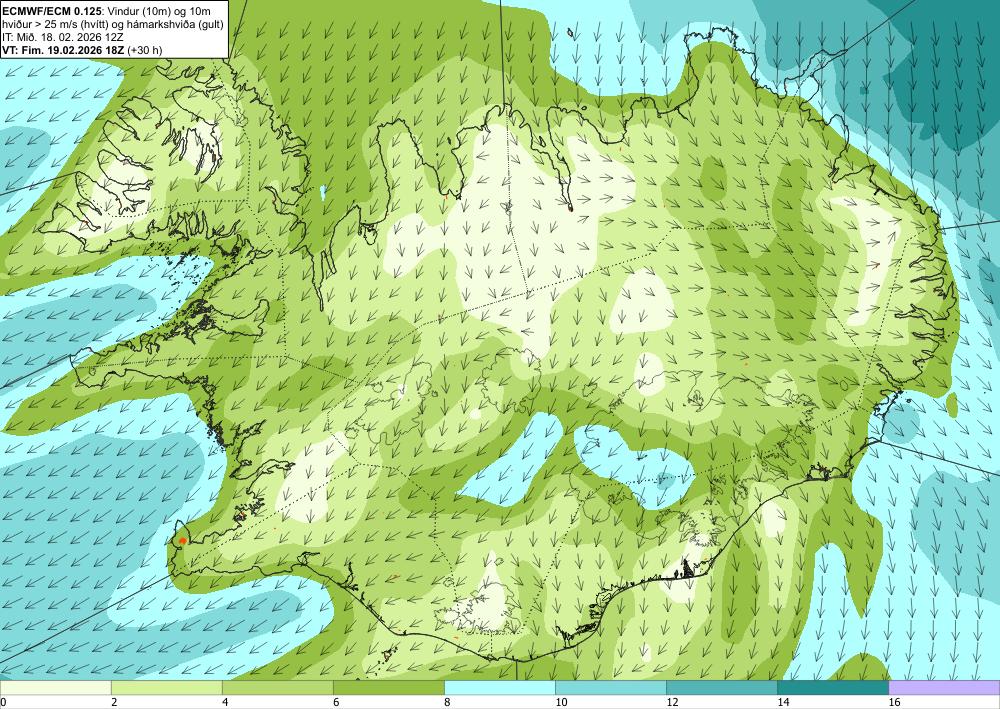Click the '8' label on the wind scale
1000x709 pixels.
point(448,702)
